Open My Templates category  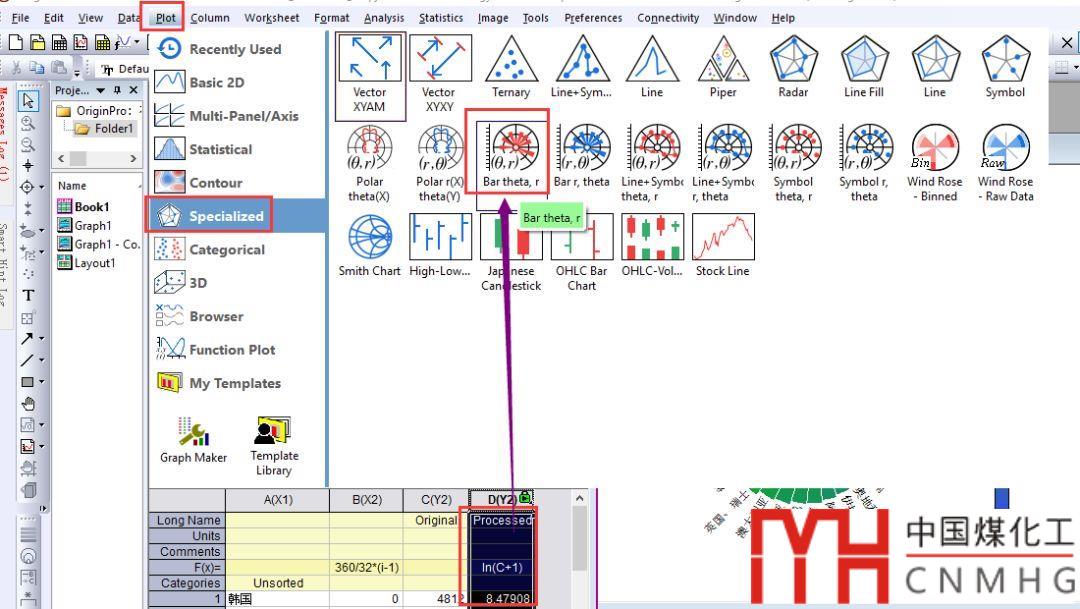[238, 383]
